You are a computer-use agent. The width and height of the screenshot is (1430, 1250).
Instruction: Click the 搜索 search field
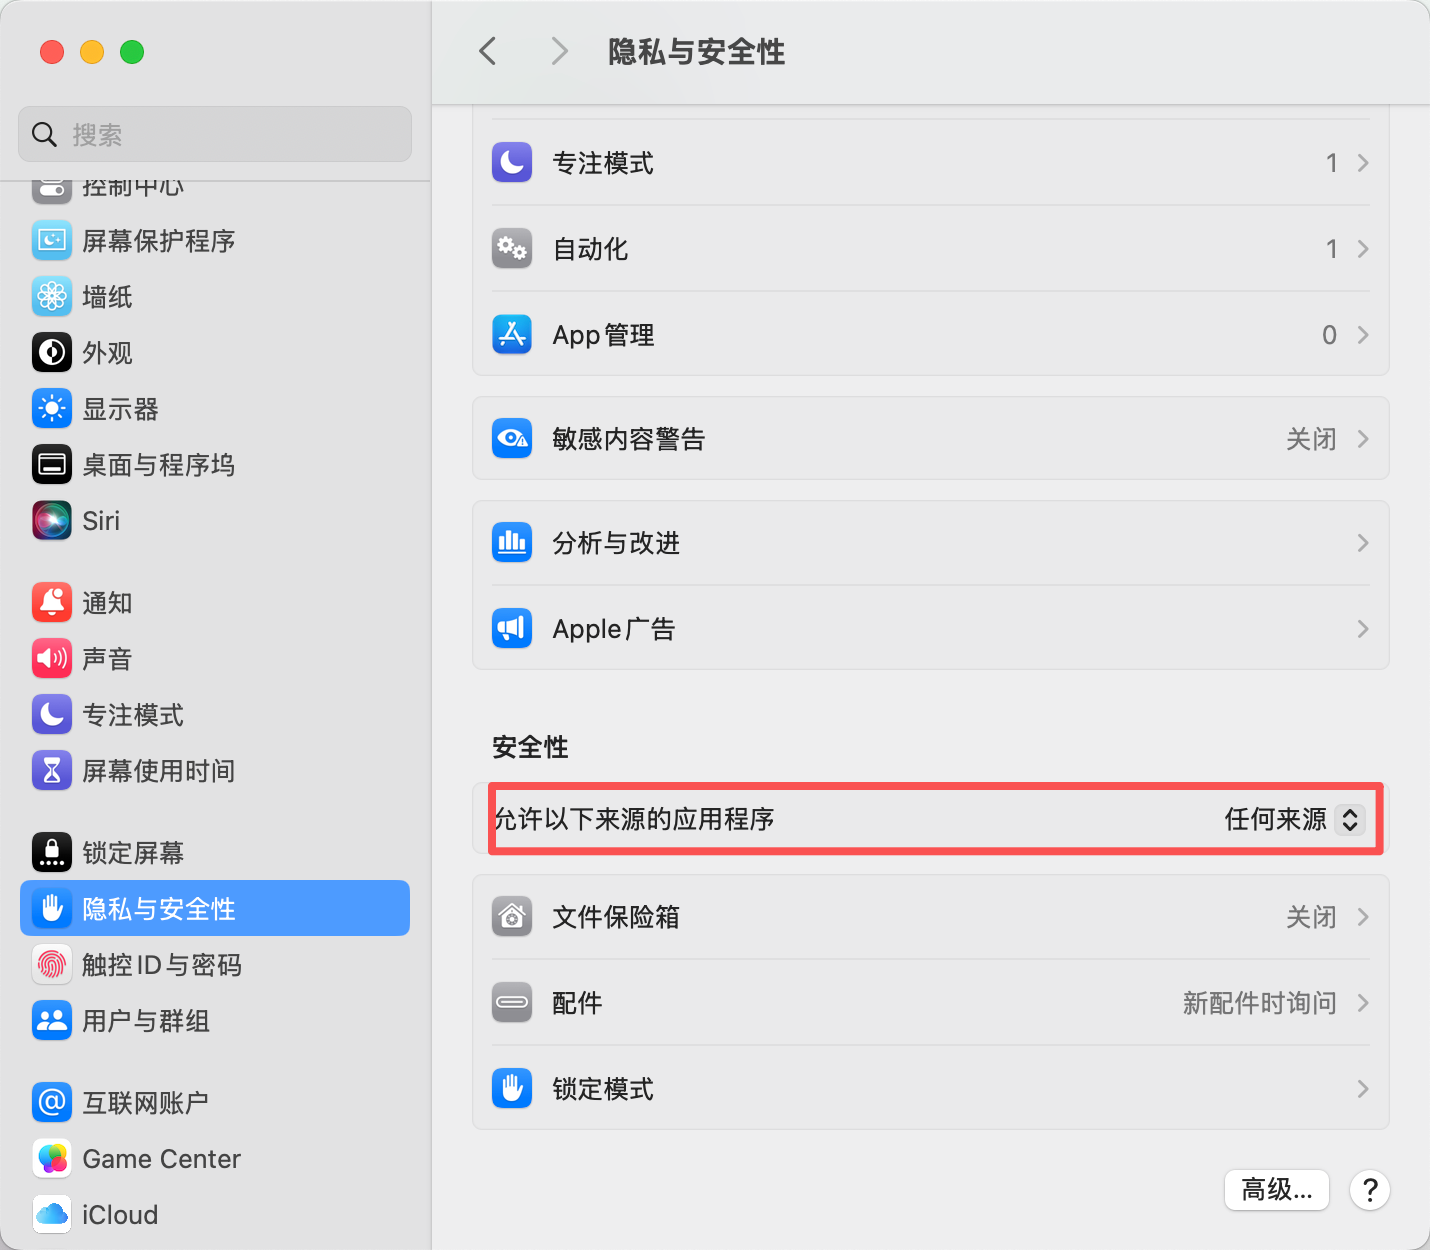click(x=215, y=134)
